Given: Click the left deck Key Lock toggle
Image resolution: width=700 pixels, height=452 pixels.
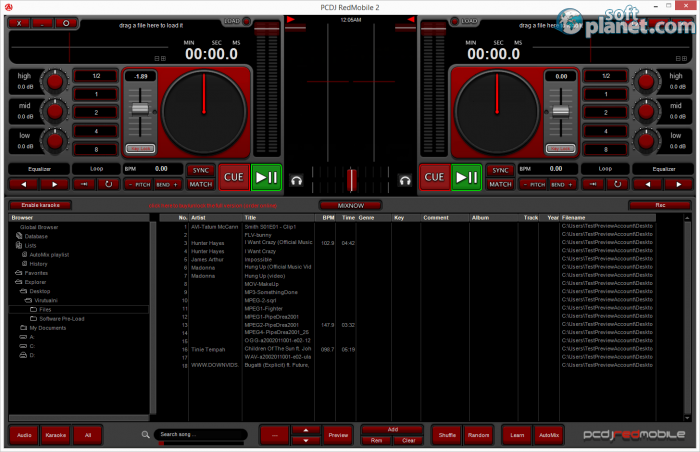Looking at the screenshot, I should [140, 149].
